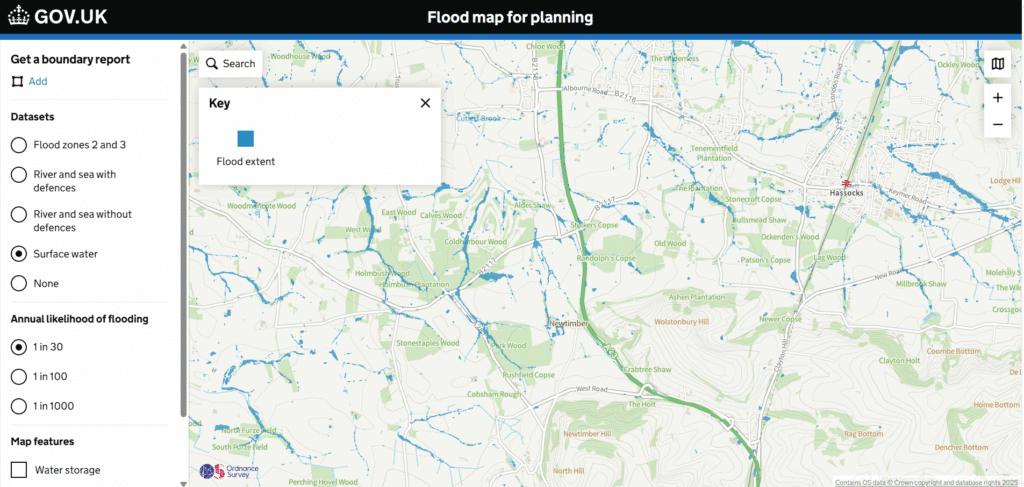Click the Flood map for planning title
This screenshot has width=1024, height=487.
click(510, 17)
